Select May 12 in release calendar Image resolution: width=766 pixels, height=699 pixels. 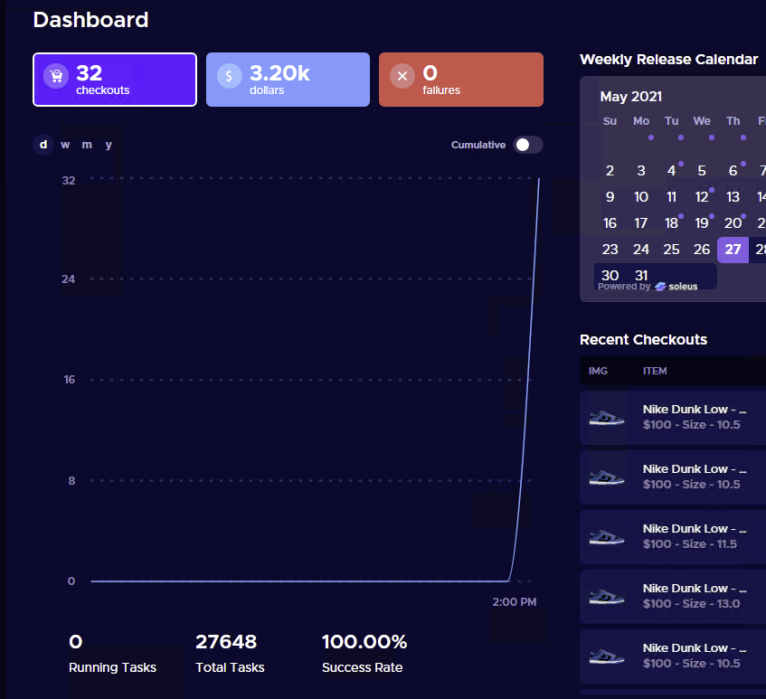point(702,197)
